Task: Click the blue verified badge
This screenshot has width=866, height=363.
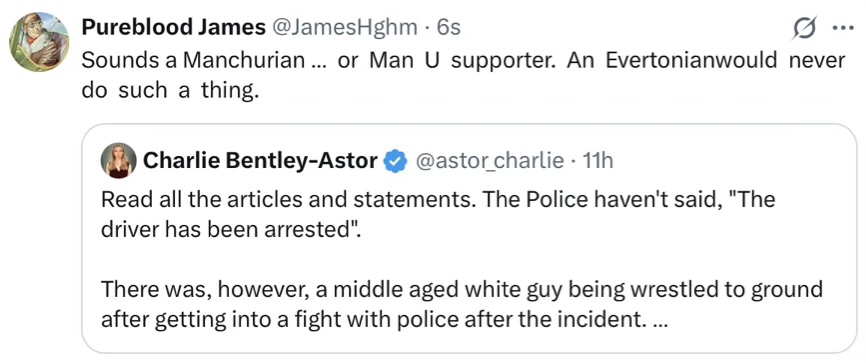Action: (395, 161)
